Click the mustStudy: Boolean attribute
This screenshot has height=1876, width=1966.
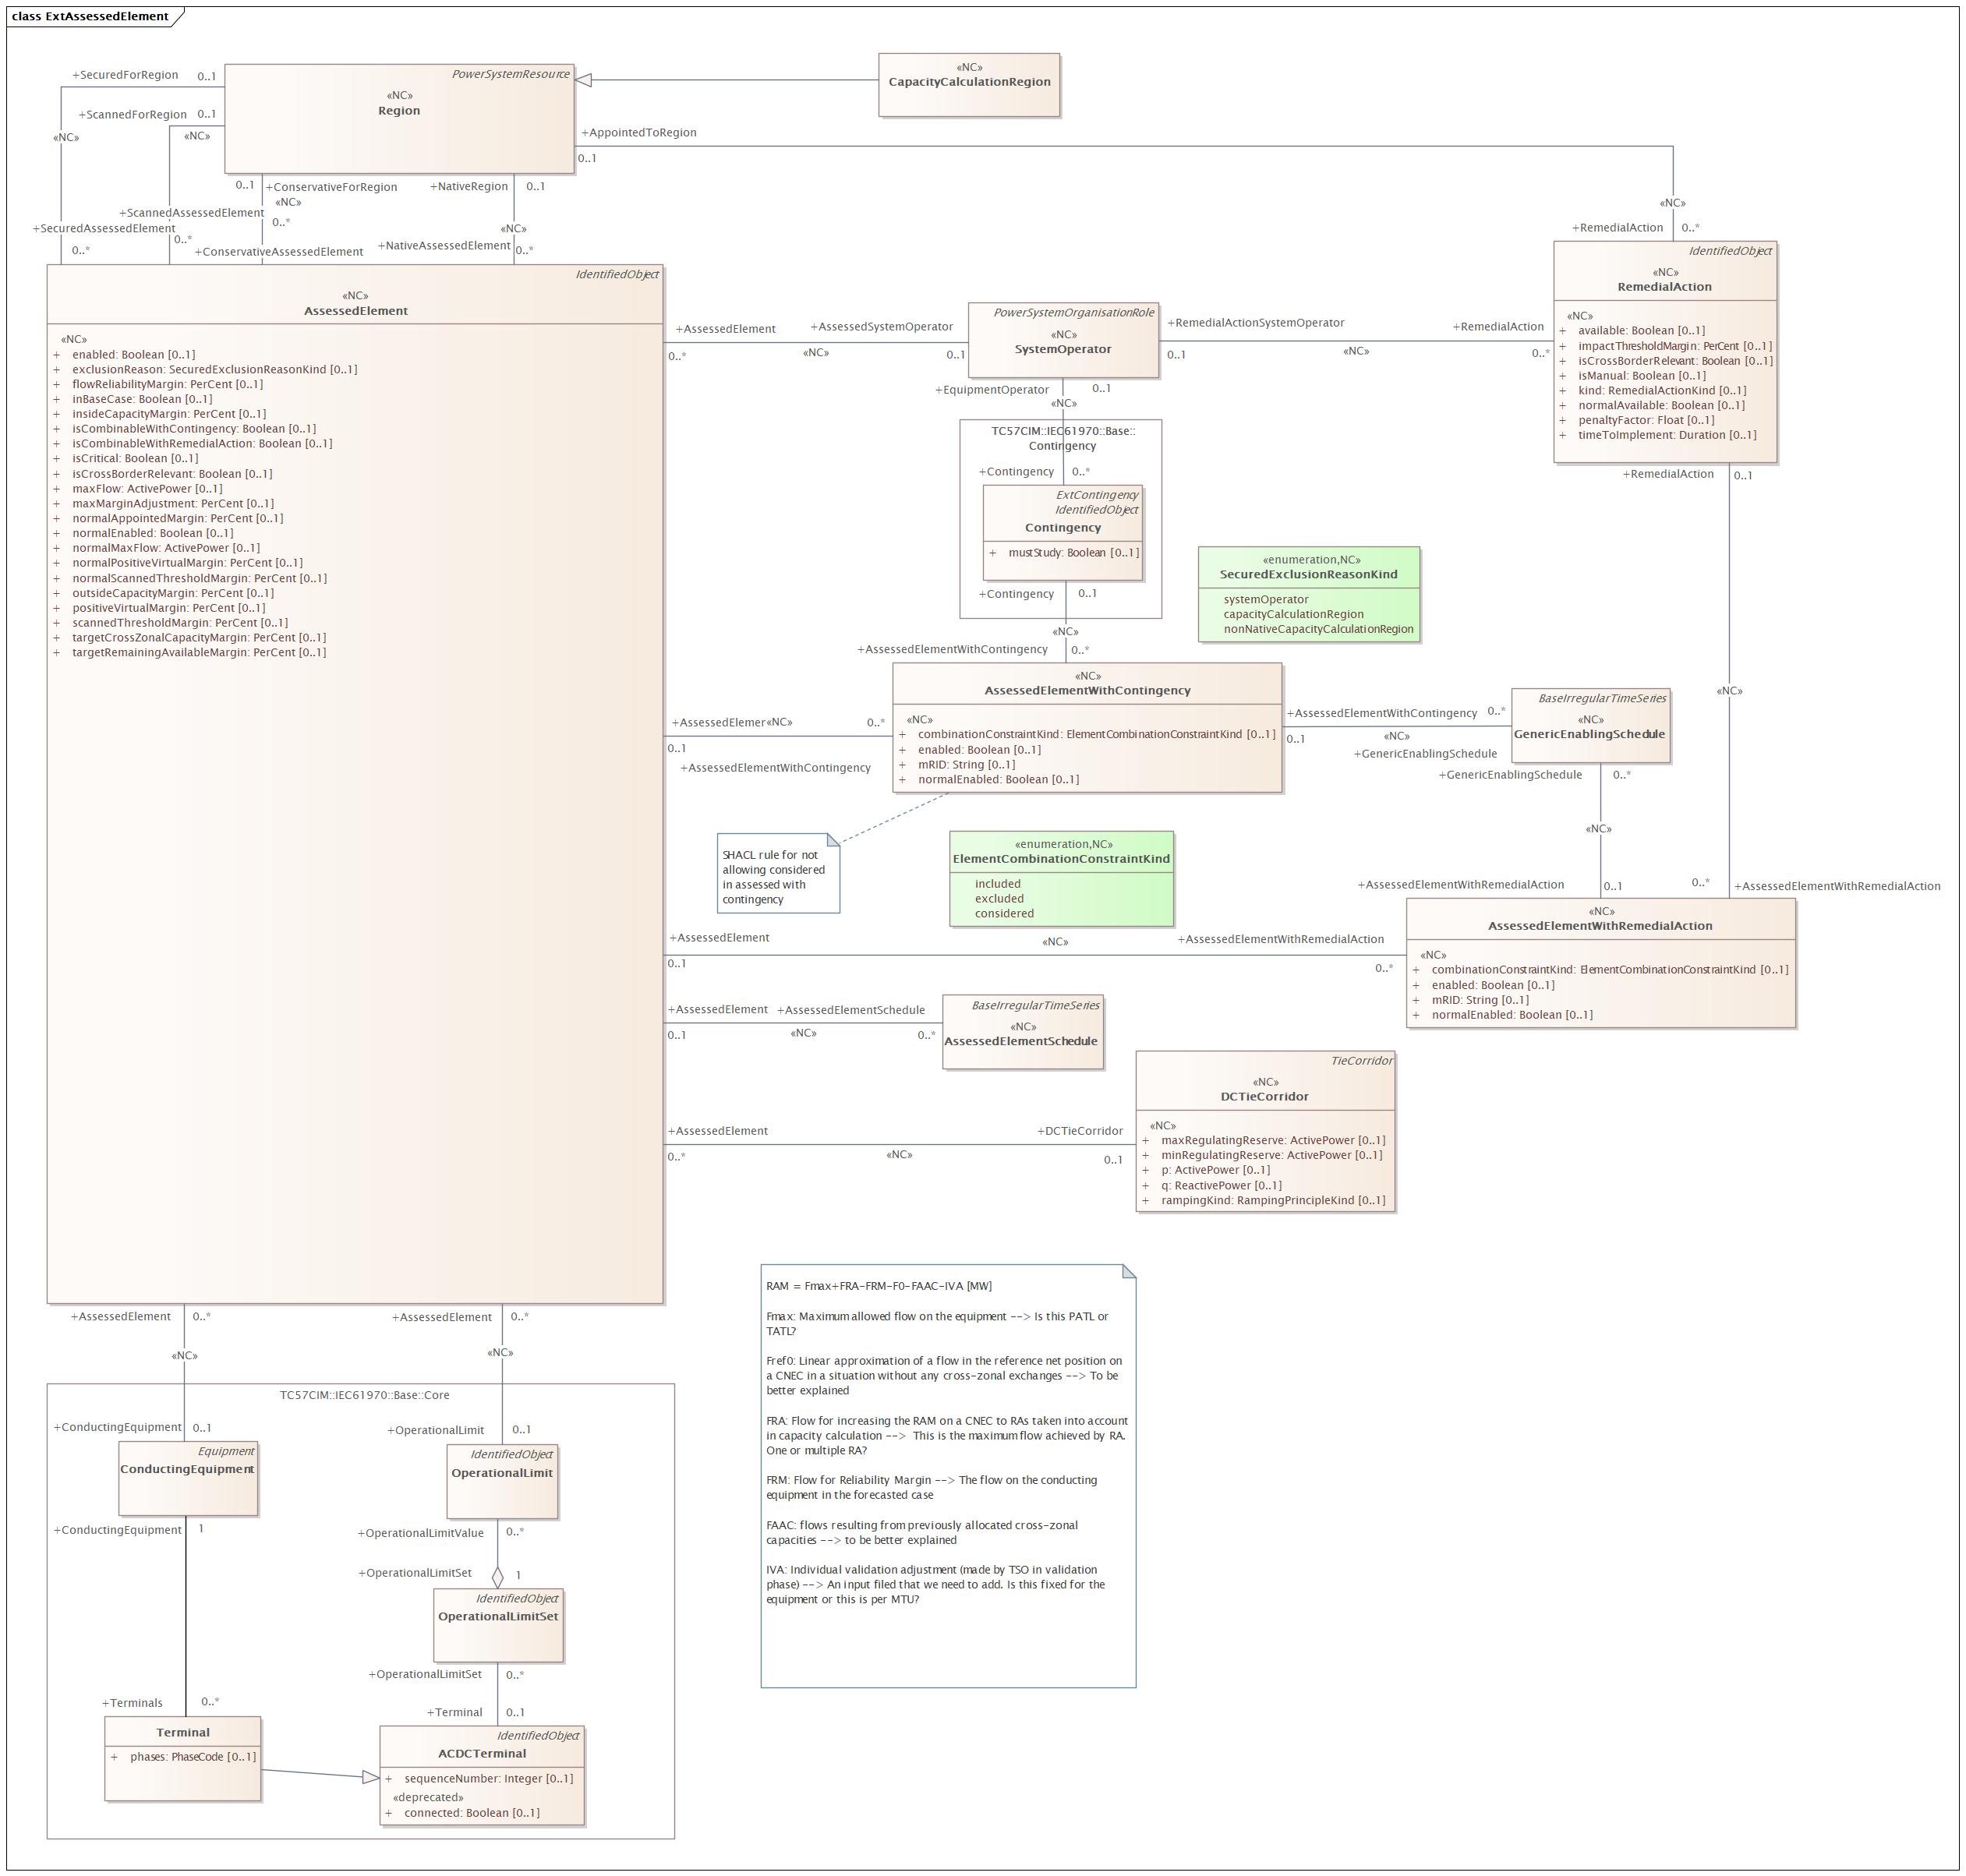click(x=1073, y=553)
